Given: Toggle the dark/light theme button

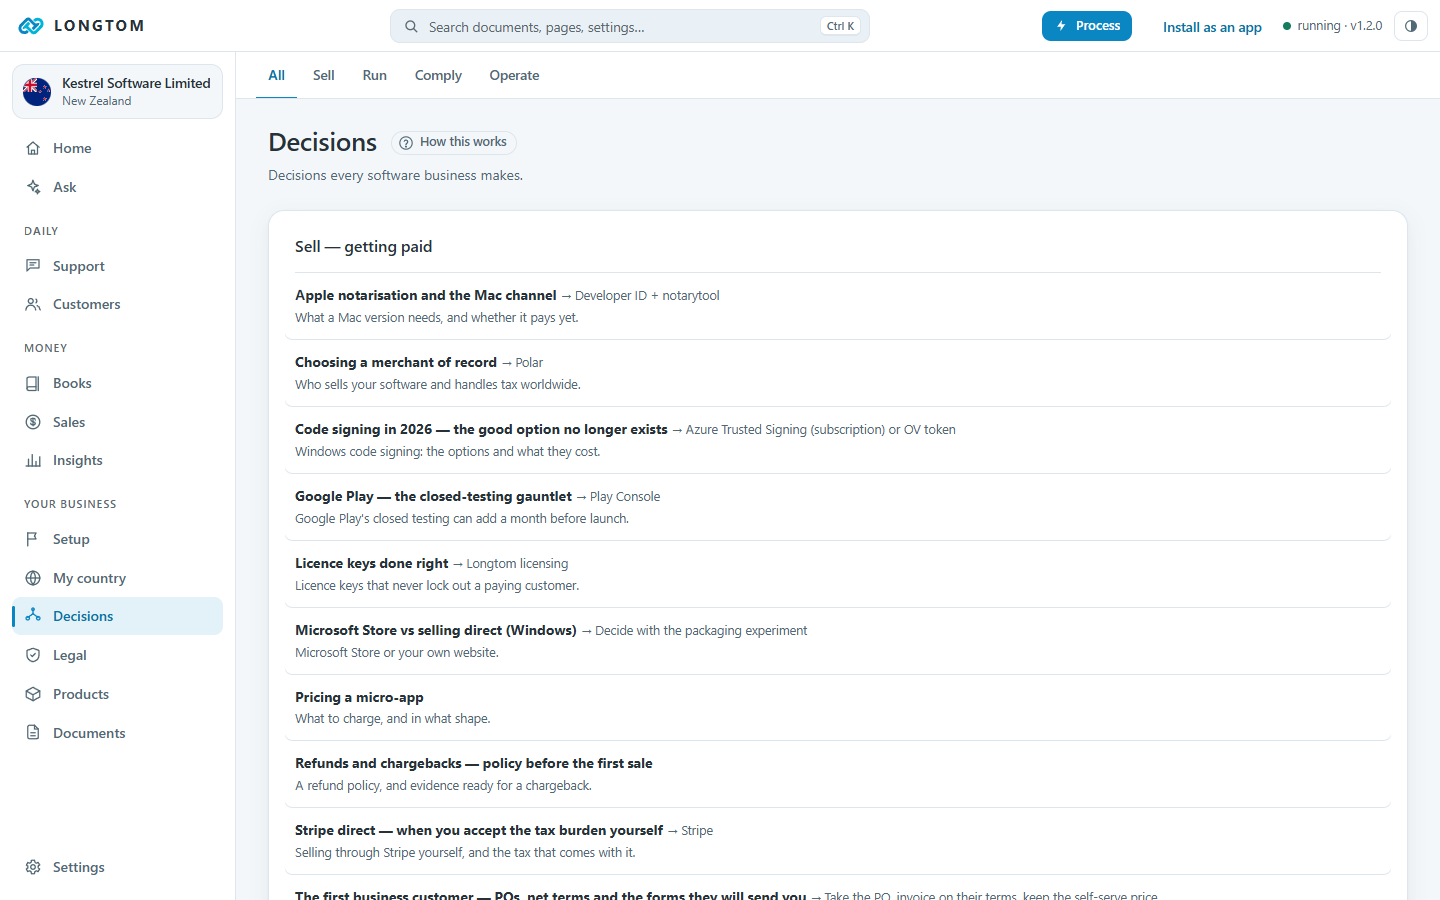Looking at the screenshot, I should (1411, 26).
